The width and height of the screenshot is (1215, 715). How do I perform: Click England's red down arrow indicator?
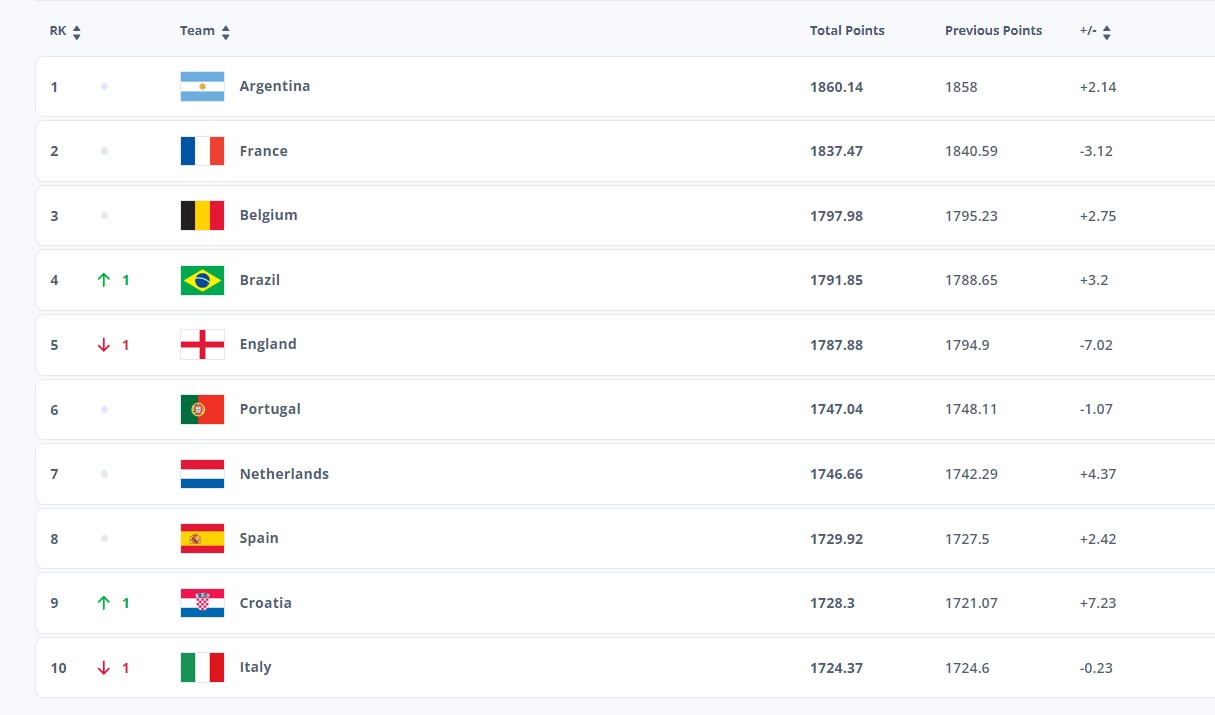[103, 345]
